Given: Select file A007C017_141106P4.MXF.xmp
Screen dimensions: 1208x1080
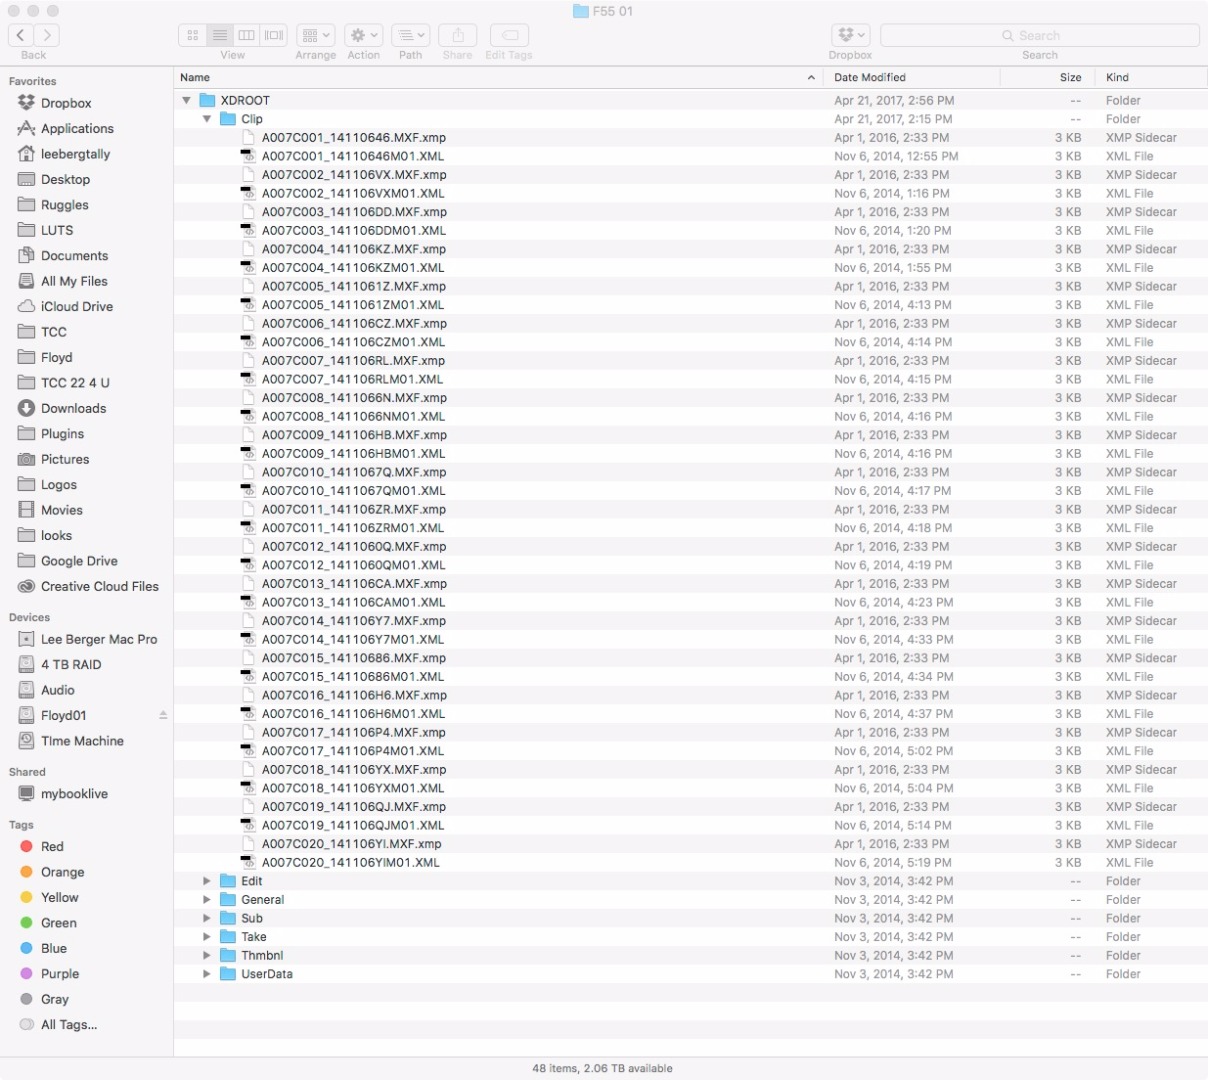Looking at the screenshot, I should [354, 732].
